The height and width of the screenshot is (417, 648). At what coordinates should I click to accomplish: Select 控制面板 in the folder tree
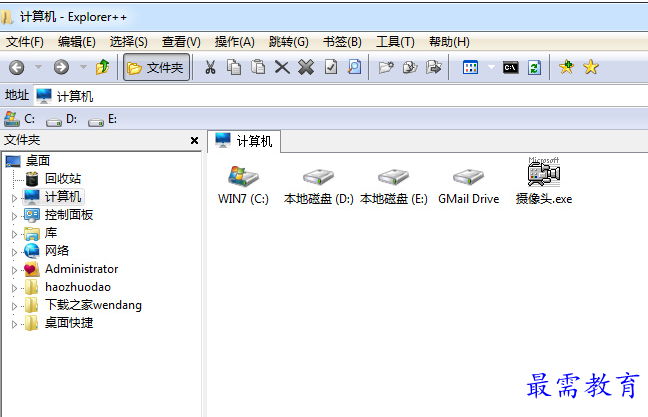click(59, 214)
